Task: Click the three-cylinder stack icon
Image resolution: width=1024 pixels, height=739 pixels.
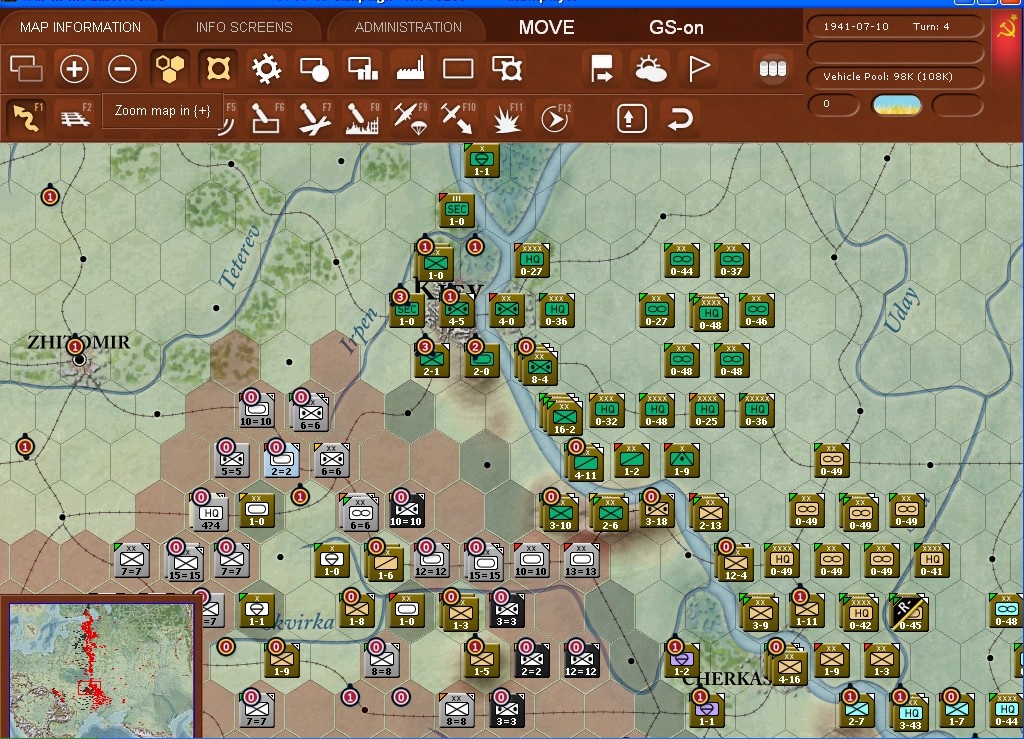Action: coord(773,68)
